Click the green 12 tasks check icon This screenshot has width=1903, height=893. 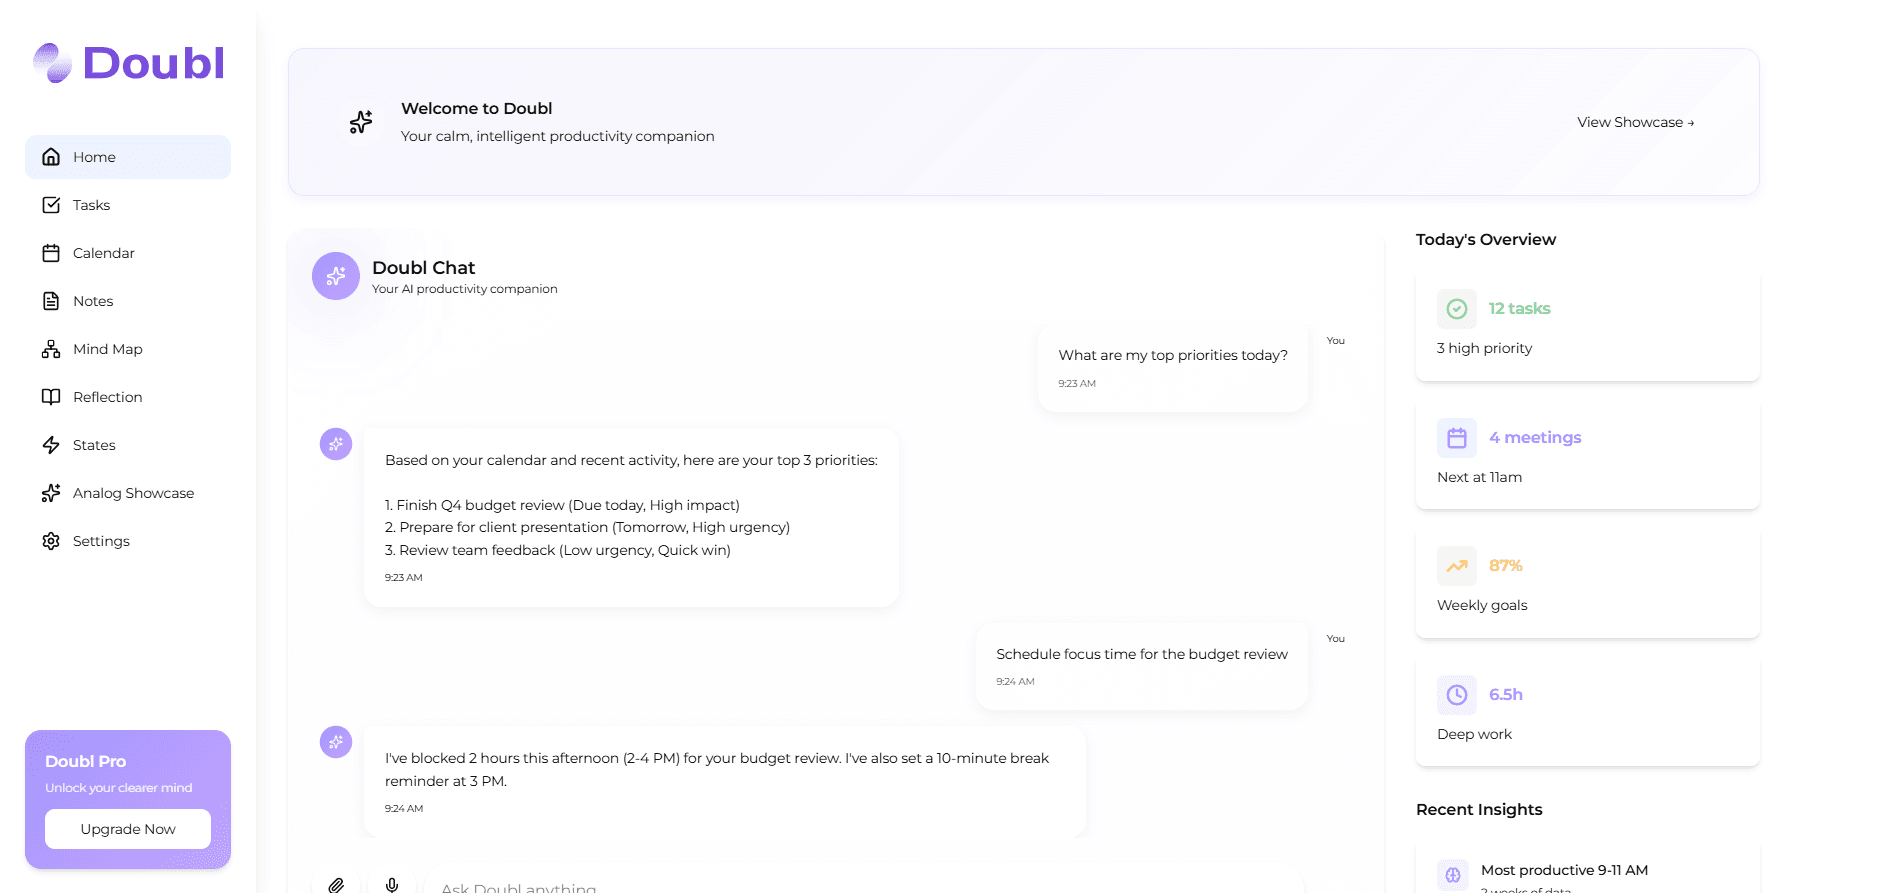point(1457,309)
